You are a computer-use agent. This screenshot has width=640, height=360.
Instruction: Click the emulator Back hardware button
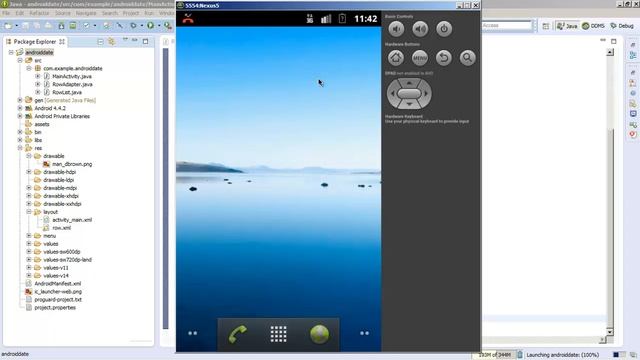(x=444, y=58)
